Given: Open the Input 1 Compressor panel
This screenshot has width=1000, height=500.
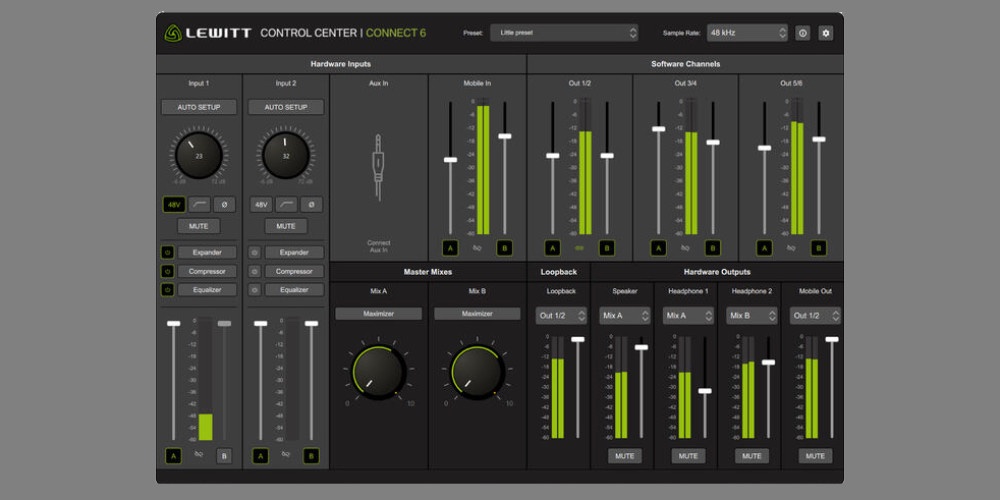Looking at the screenshot, I should click(207, 271).
